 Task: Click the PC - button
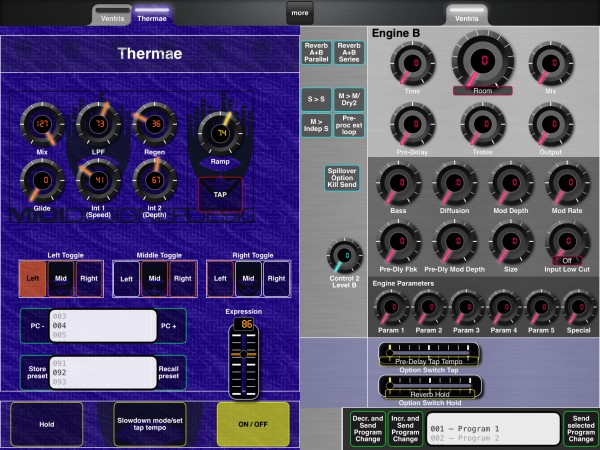click(36, 326)
